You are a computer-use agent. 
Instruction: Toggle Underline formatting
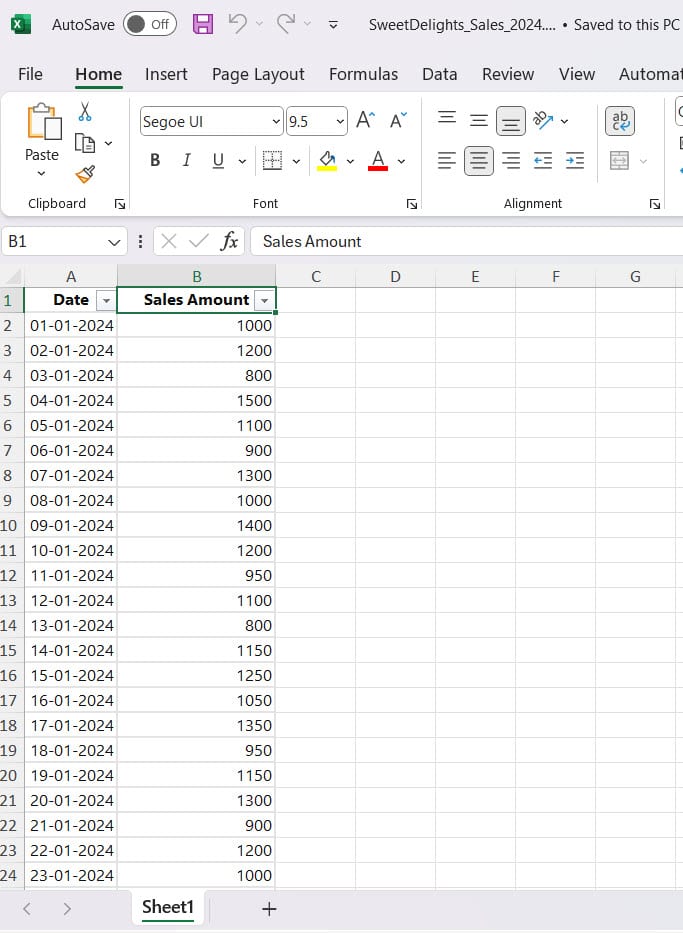coord(218,160)
